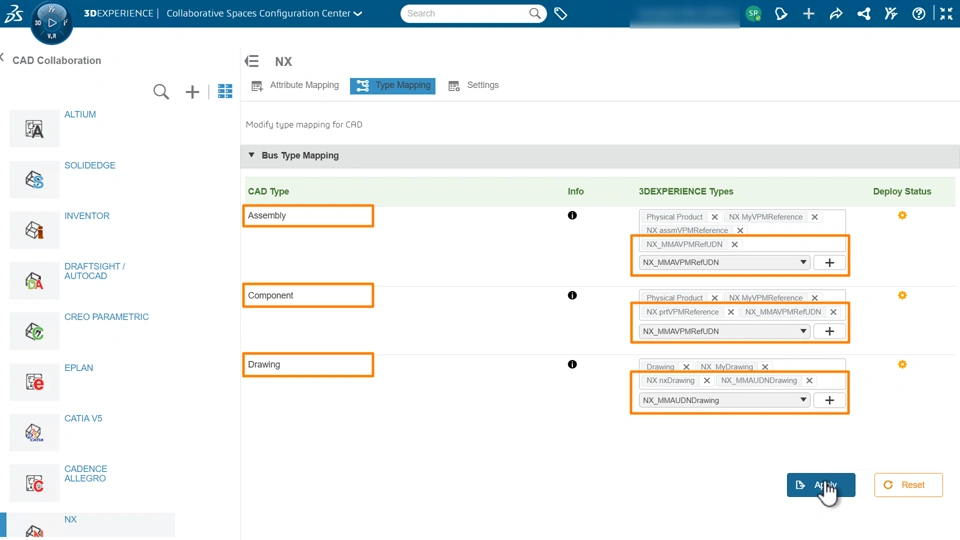Open the CATIA V5 link

pyautogui.click(x=83, y=419)
